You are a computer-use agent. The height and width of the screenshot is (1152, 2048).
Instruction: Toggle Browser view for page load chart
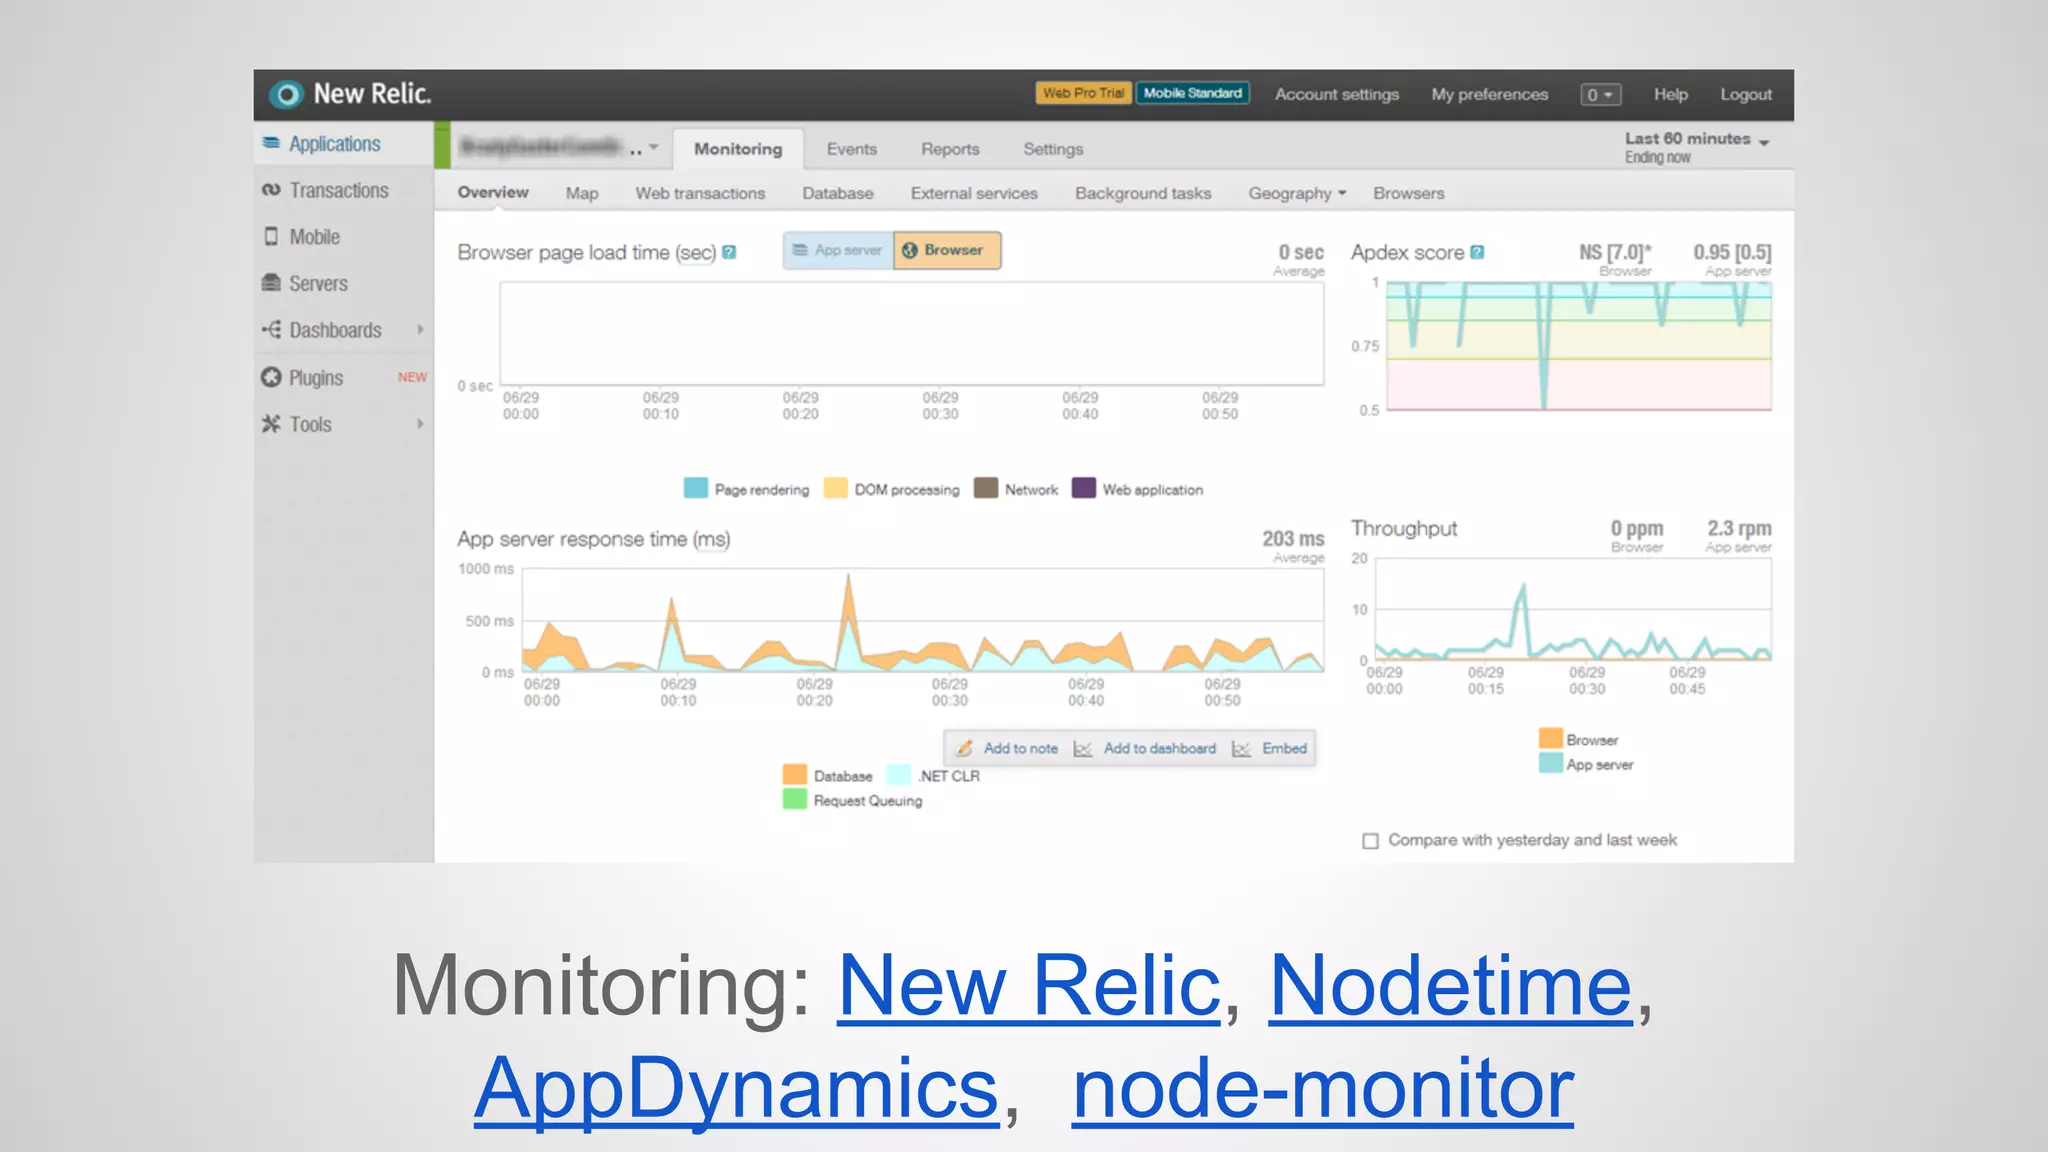coord(946,250)
